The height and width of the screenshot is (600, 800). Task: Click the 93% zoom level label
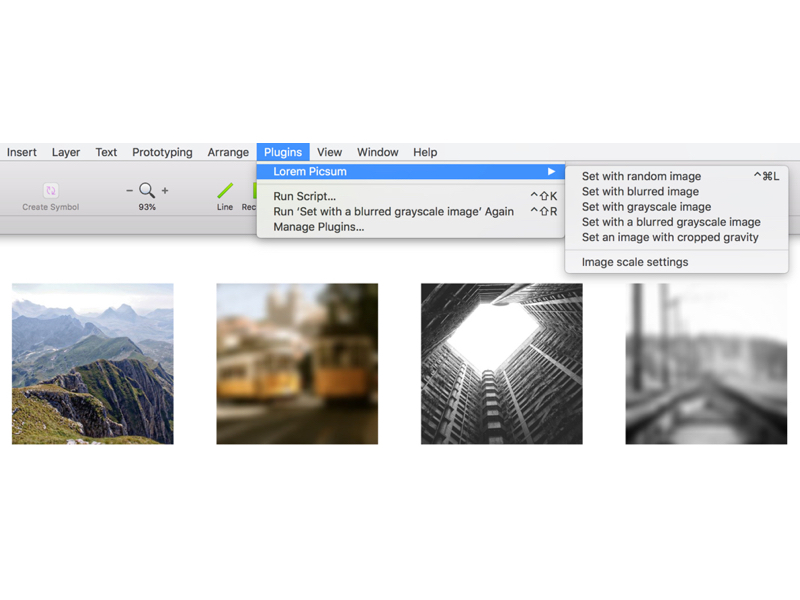147,207
